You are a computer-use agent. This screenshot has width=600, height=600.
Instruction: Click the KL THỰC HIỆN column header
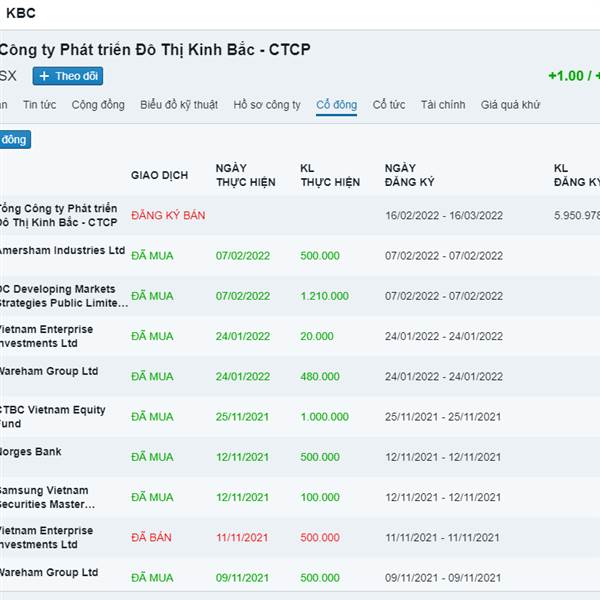[x=330, y=175]
